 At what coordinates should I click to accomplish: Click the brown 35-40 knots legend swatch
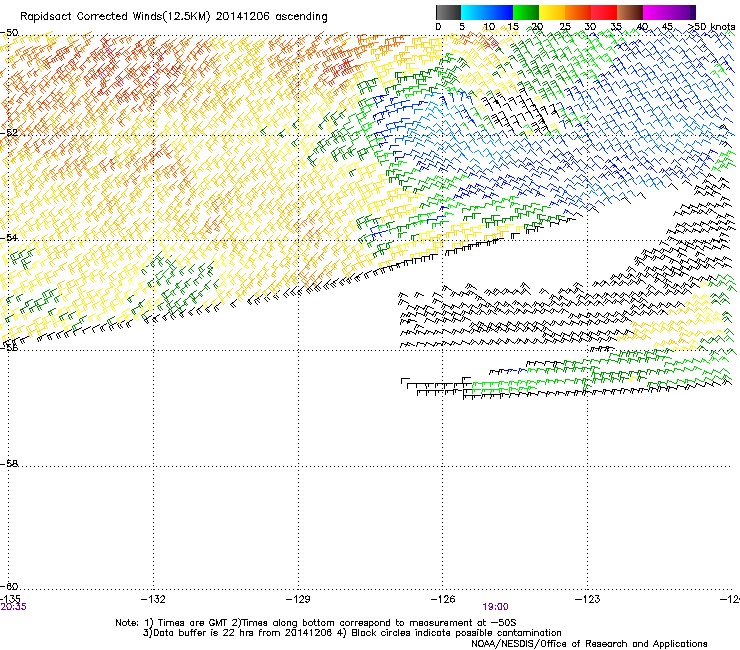coord(630,12)
